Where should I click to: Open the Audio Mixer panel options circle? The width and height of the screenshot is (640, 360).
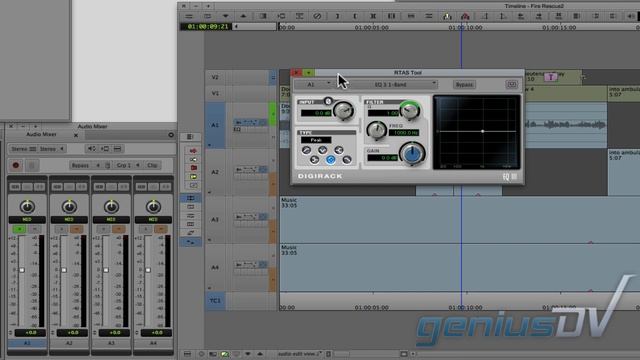(x=171, y=135)
